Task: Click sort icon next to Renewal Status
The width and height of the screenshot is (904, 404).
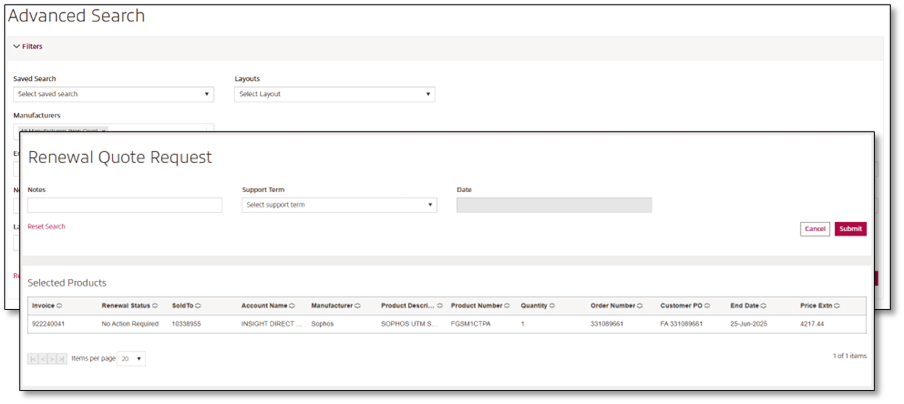Action: tap(156, 306)
